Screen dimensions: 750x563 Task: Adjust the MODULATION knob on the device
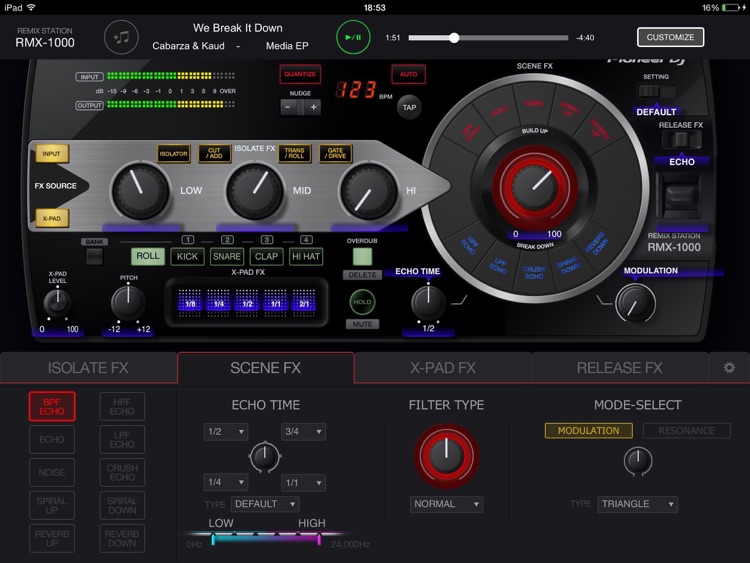[x=635, y=303]
